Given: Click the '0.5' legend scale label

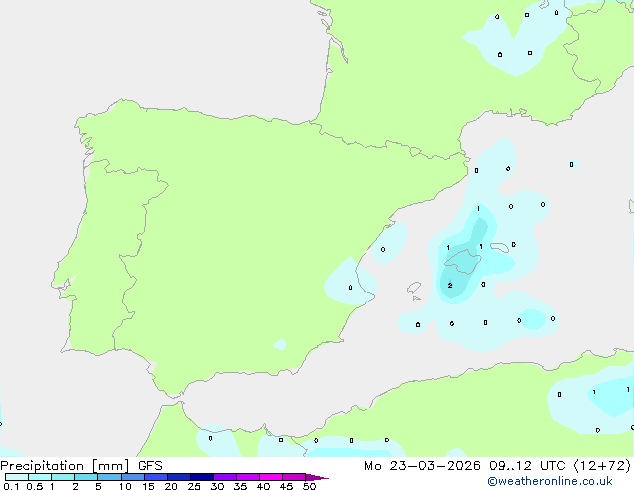Looking at the screenshot, I should (x=35, y=486).
